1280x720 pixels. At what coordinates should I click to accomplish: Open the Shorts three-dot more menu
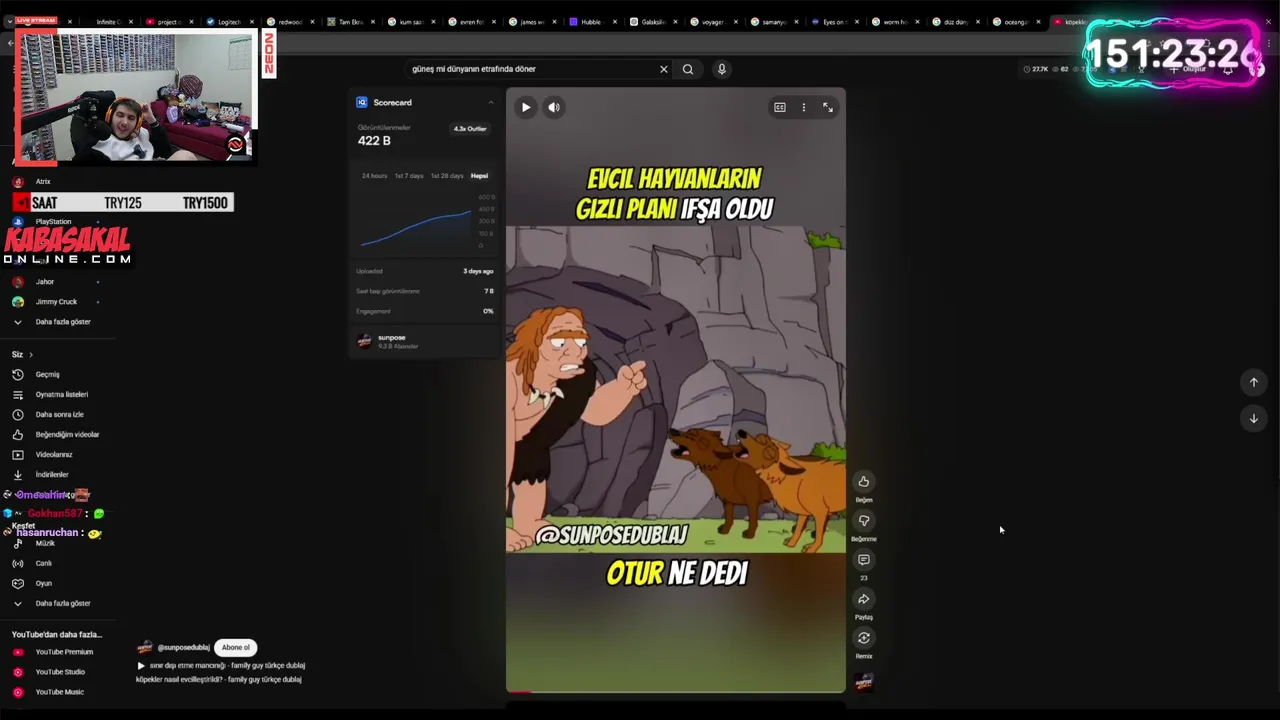(x=804, y=107)
